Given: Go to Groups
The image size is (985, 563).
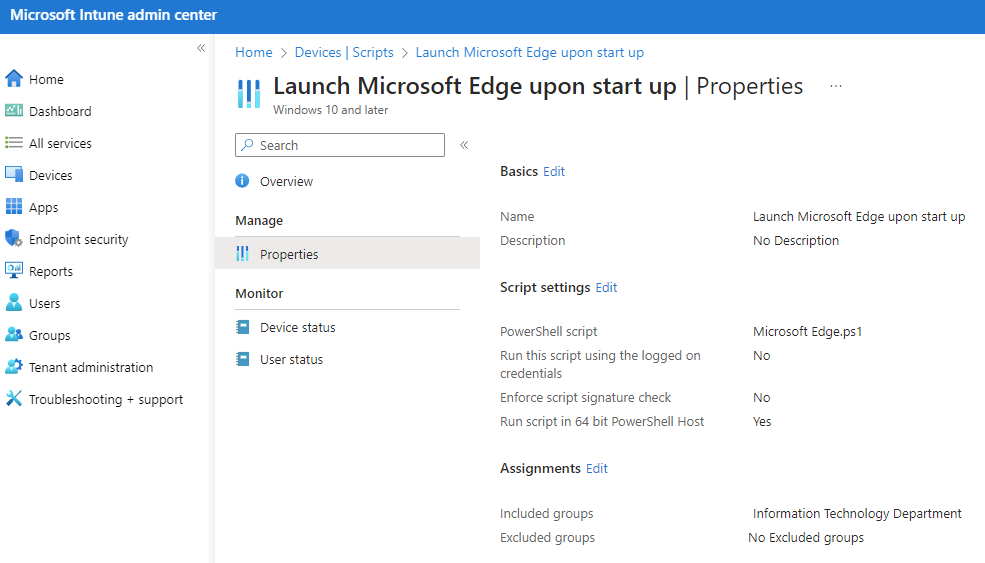Looking at the screenshot, I should click(49, 336).
